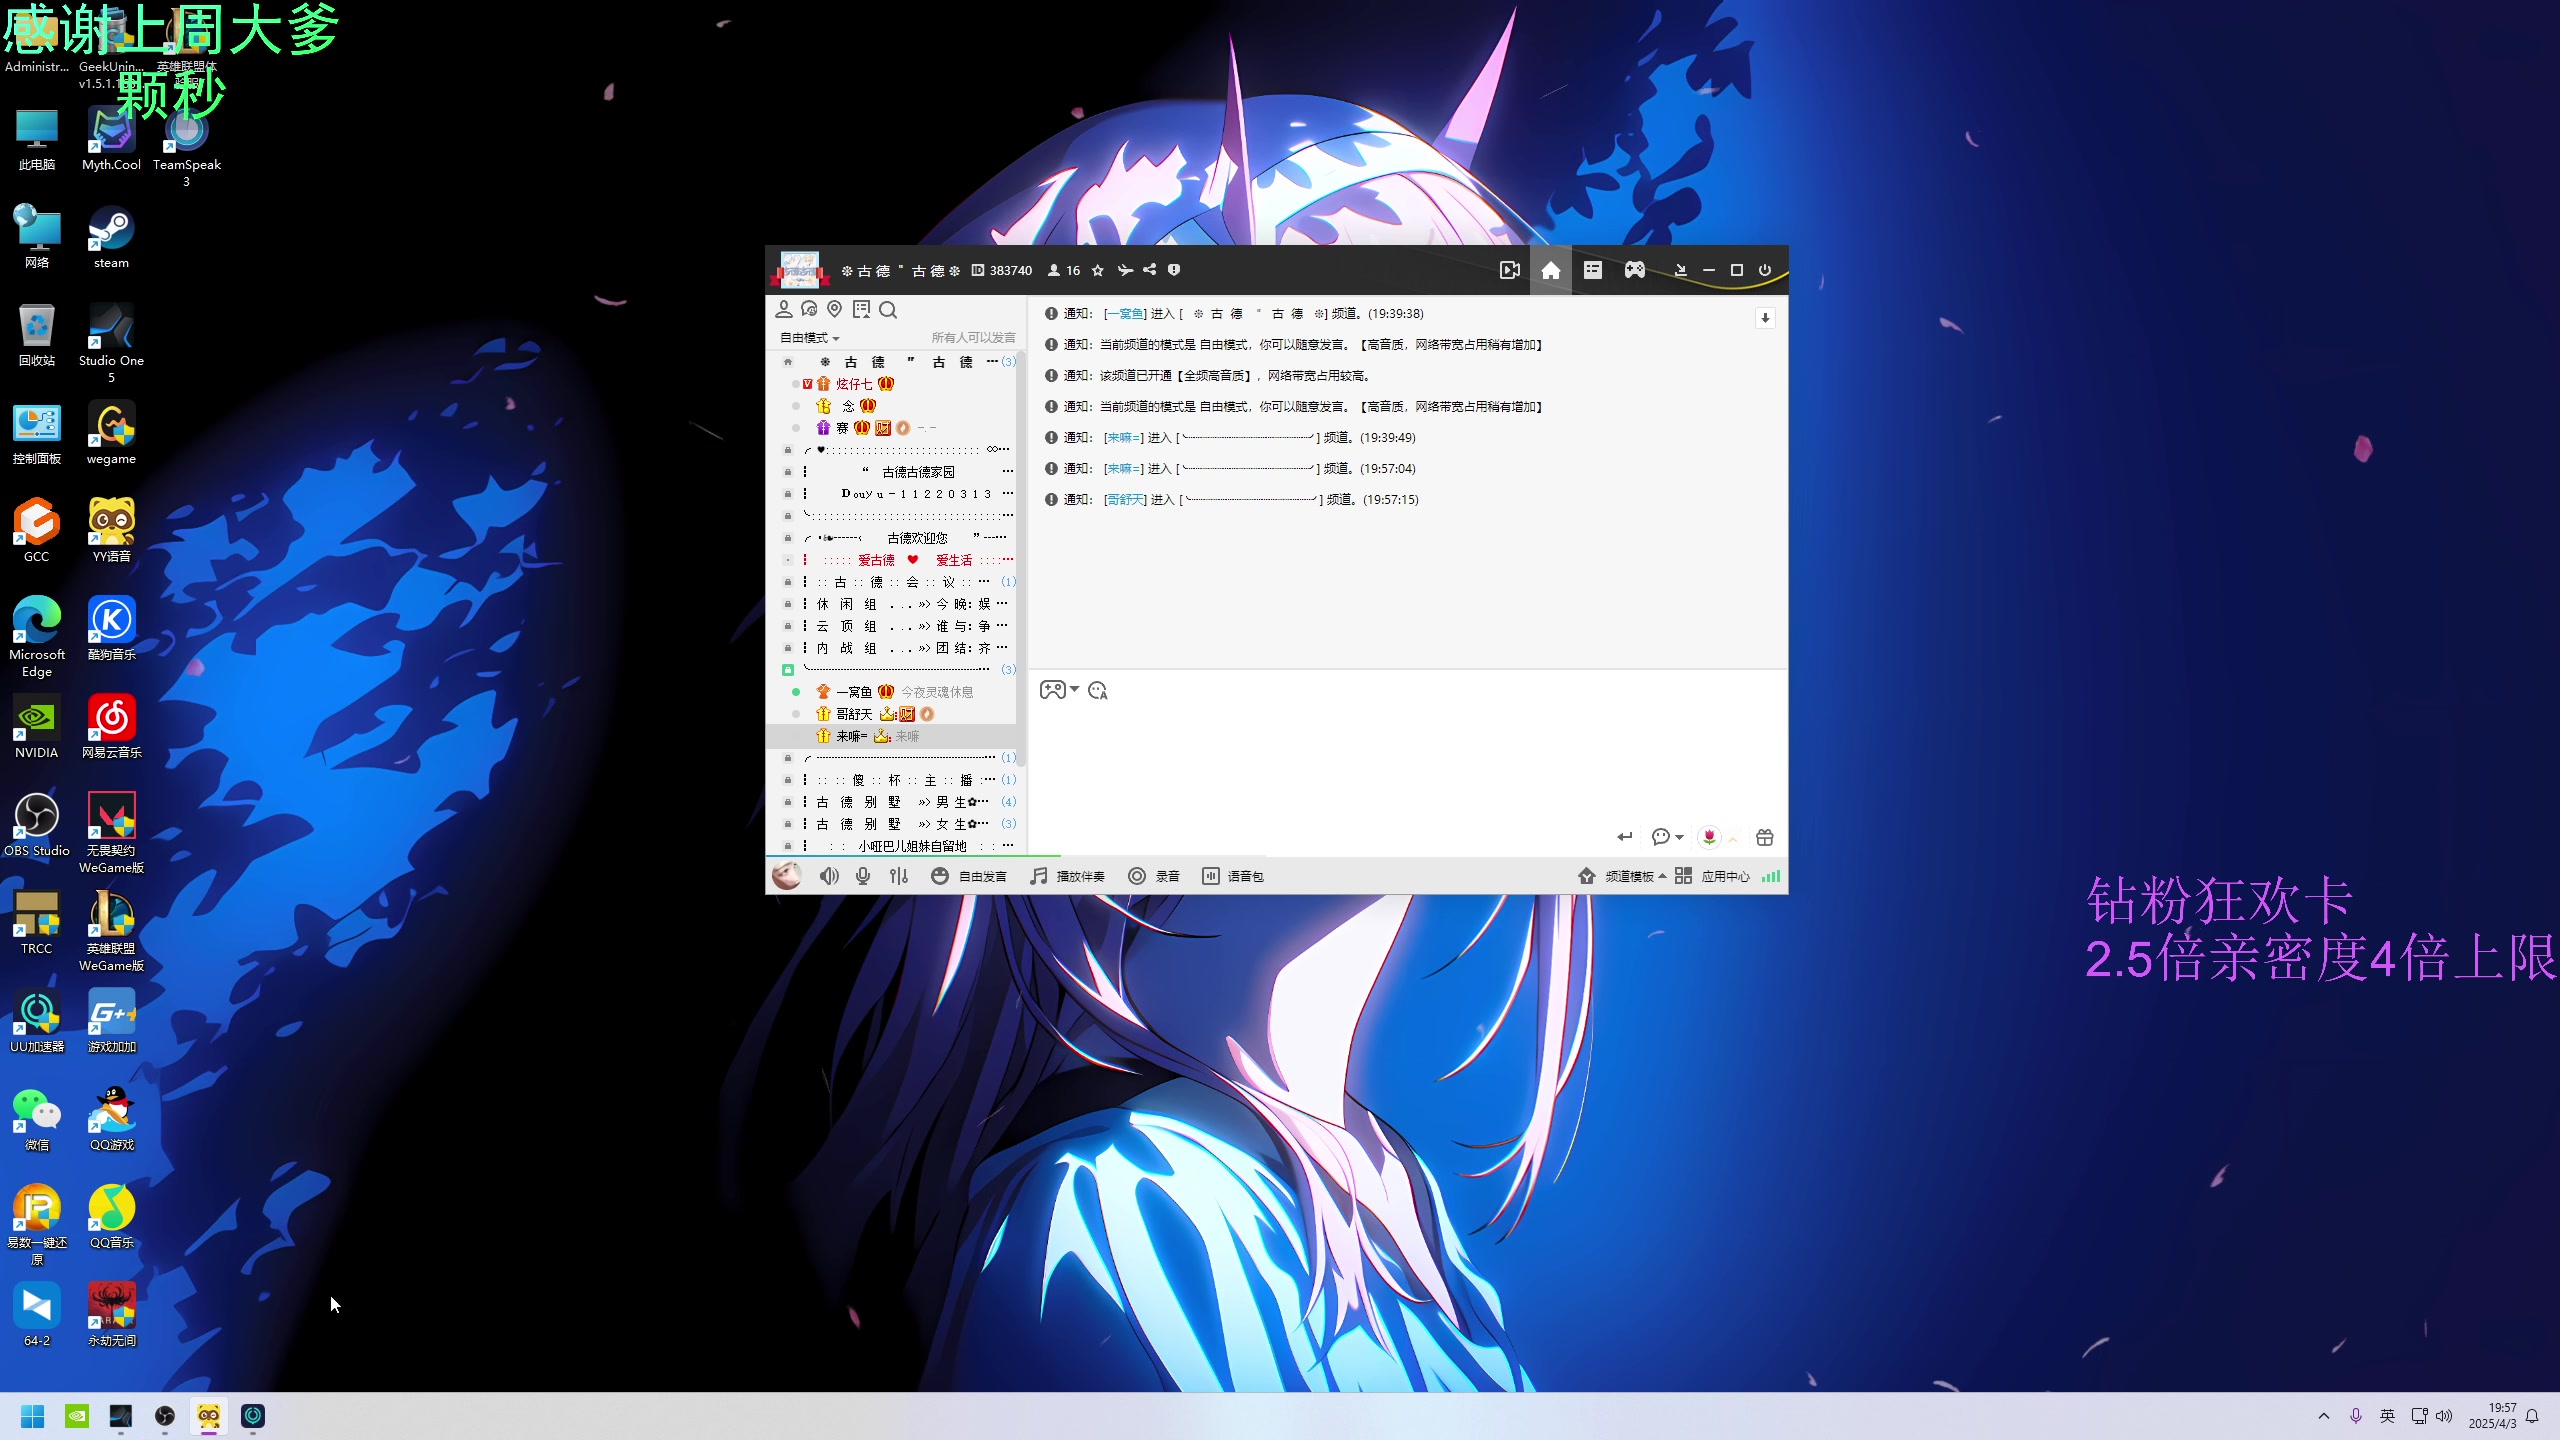Open YY语音 from the taskbar
This screenshot has width=2560, height=1440.
(x=209, y=1416)
